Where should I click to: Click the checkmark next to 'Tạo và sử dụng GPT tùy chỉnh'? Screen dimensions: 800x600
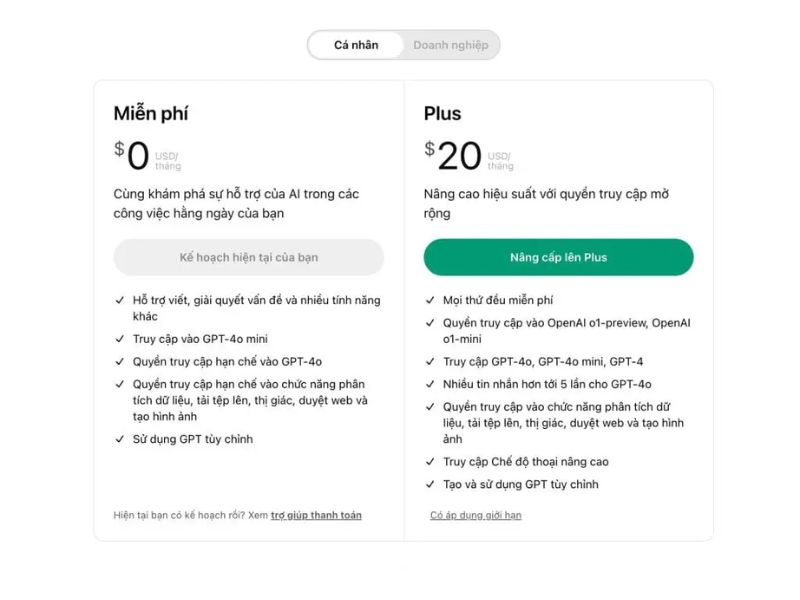[431, 483]
